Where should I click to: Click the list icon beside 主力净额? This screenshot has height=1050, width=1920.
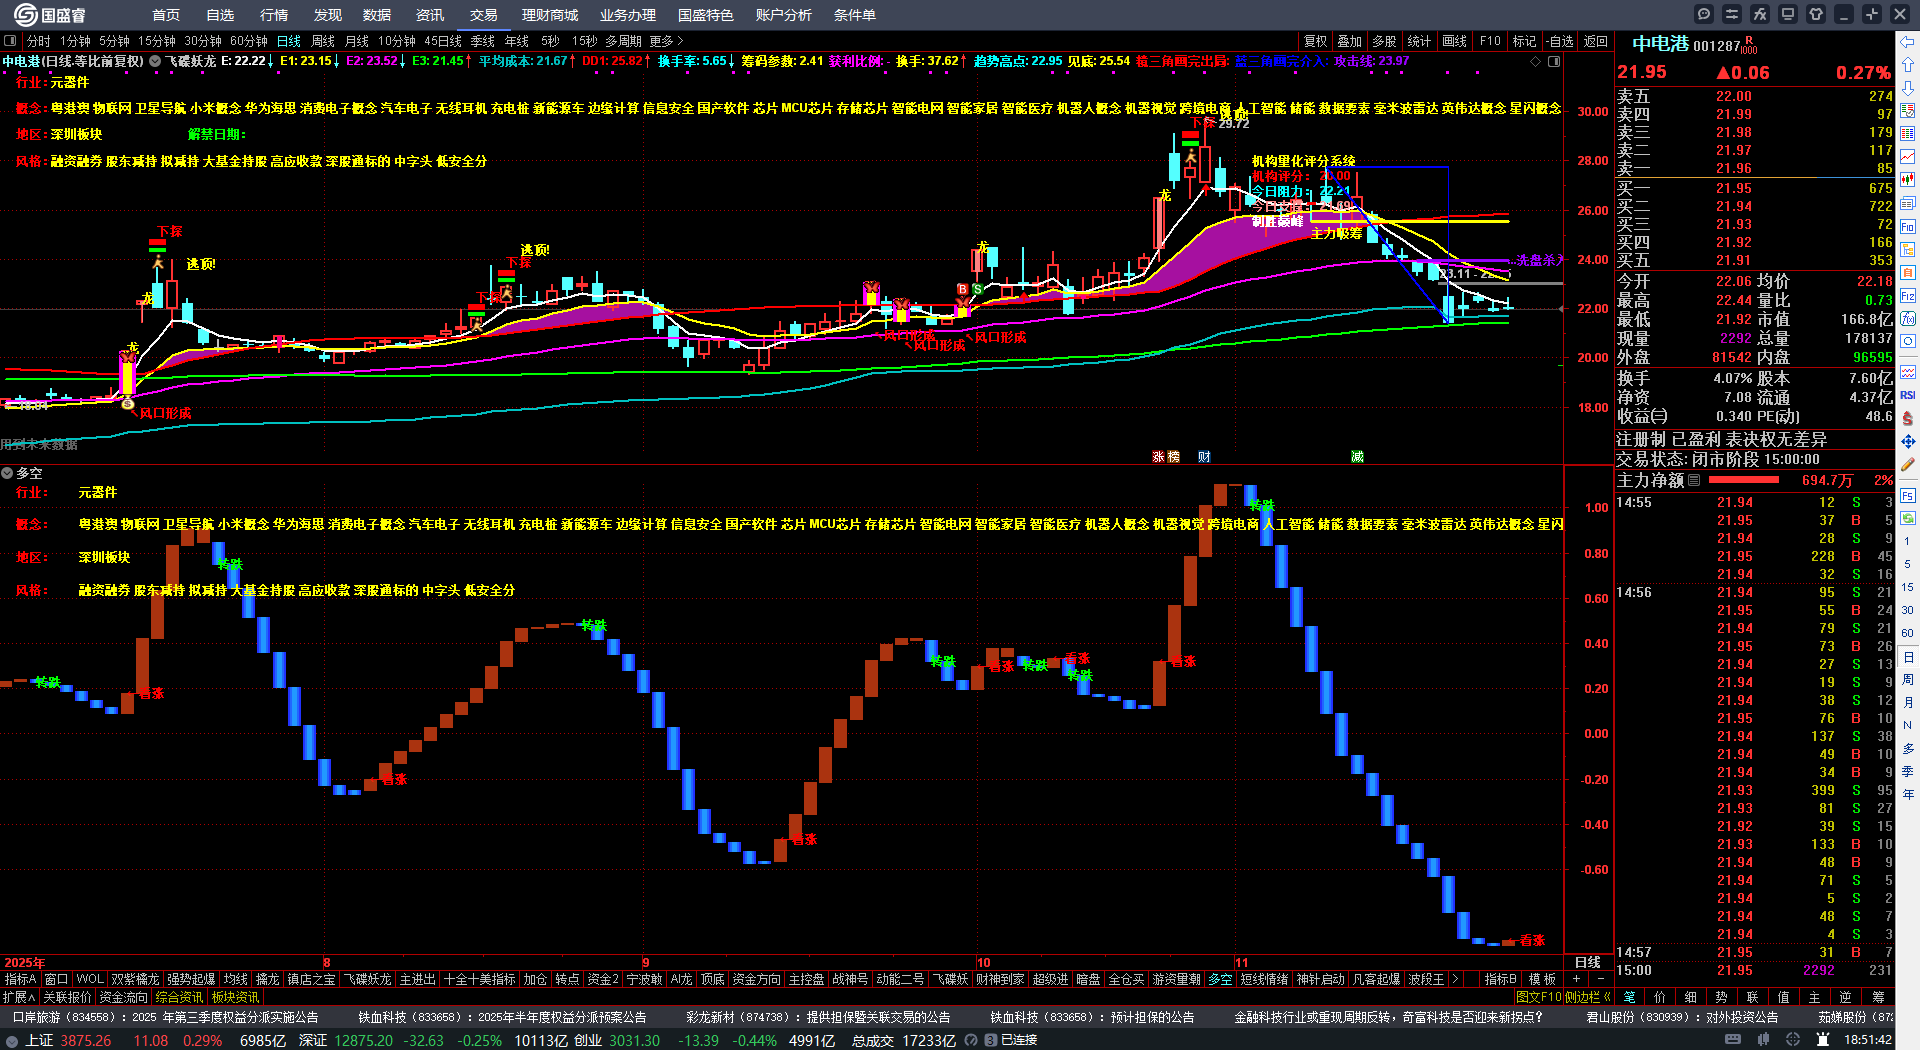pos(1694,480)
